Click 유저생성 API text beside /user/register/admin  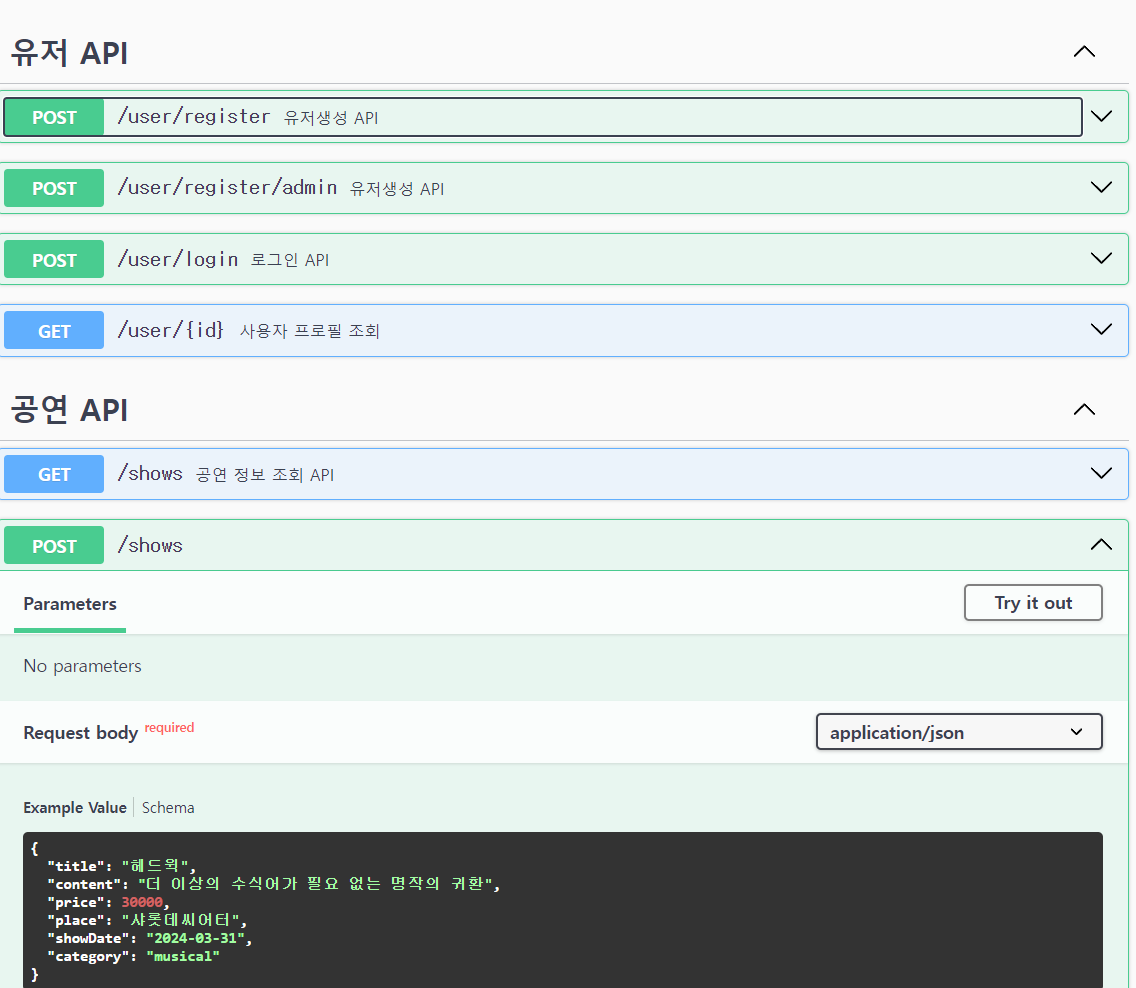[x=397, y=189]
